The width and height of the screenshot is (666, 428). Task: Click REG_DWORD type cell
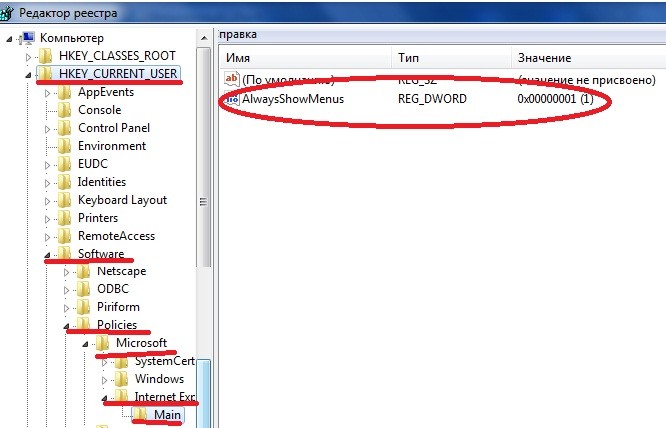click(432, 99)
